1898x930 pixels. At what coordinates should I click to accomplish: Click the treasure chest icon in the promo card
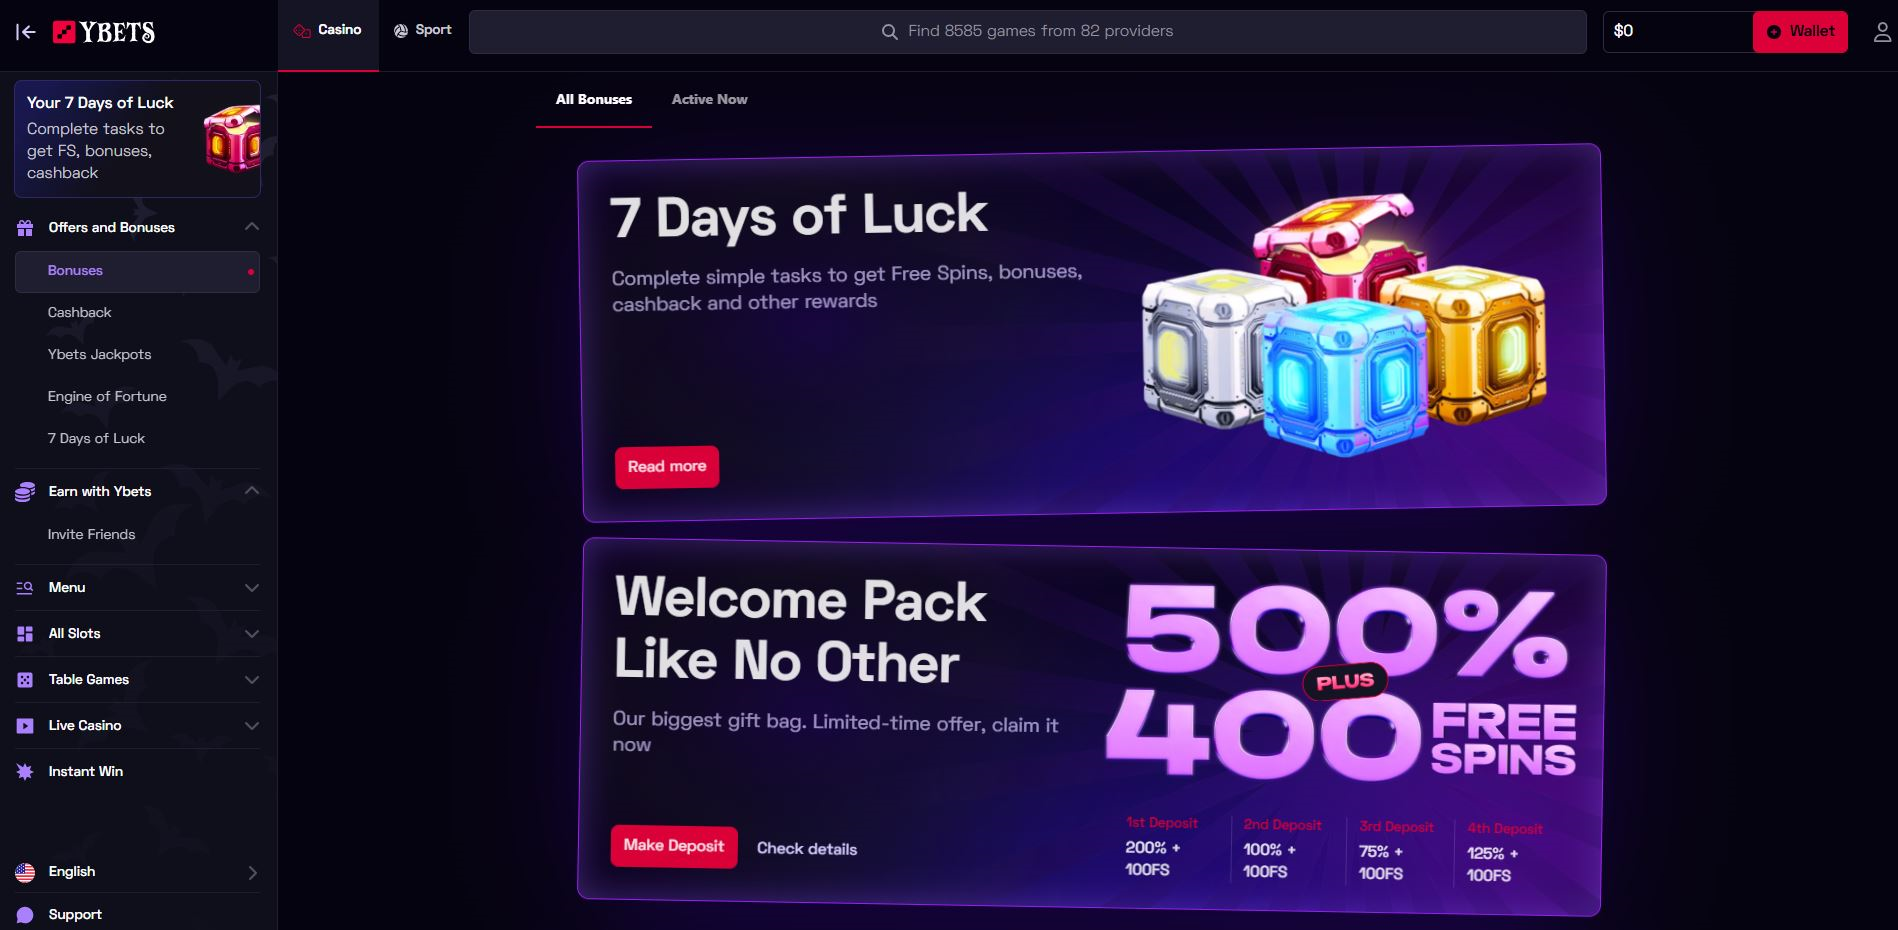232,138
